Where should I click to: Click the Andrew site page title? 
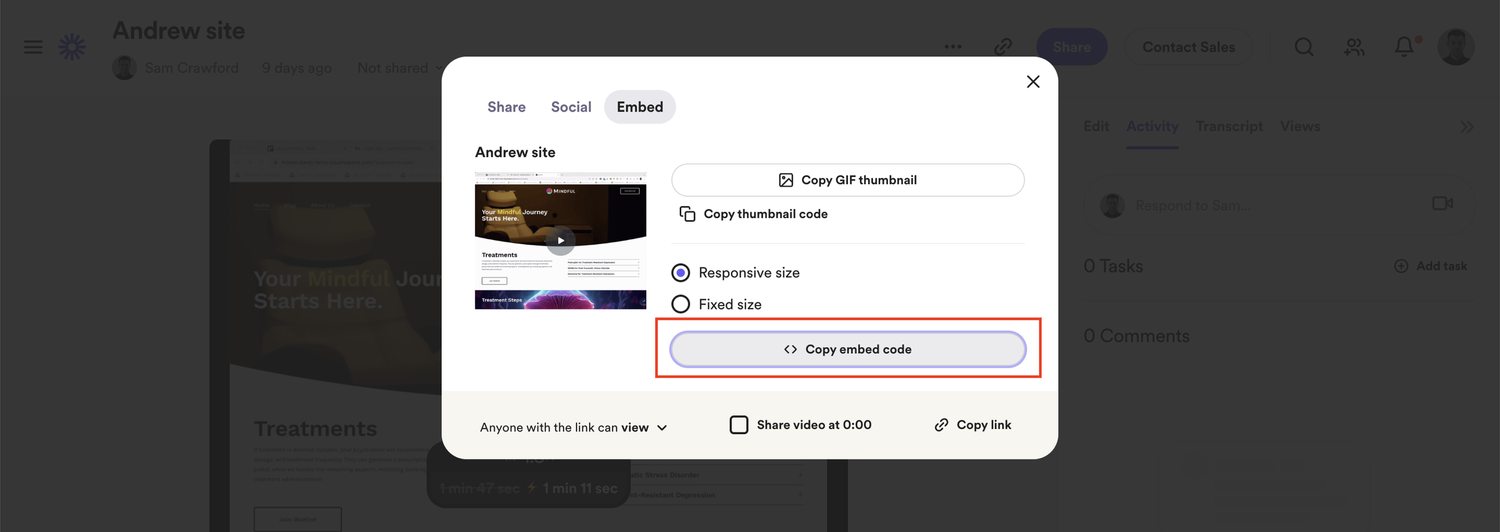[x=179, y=31]
